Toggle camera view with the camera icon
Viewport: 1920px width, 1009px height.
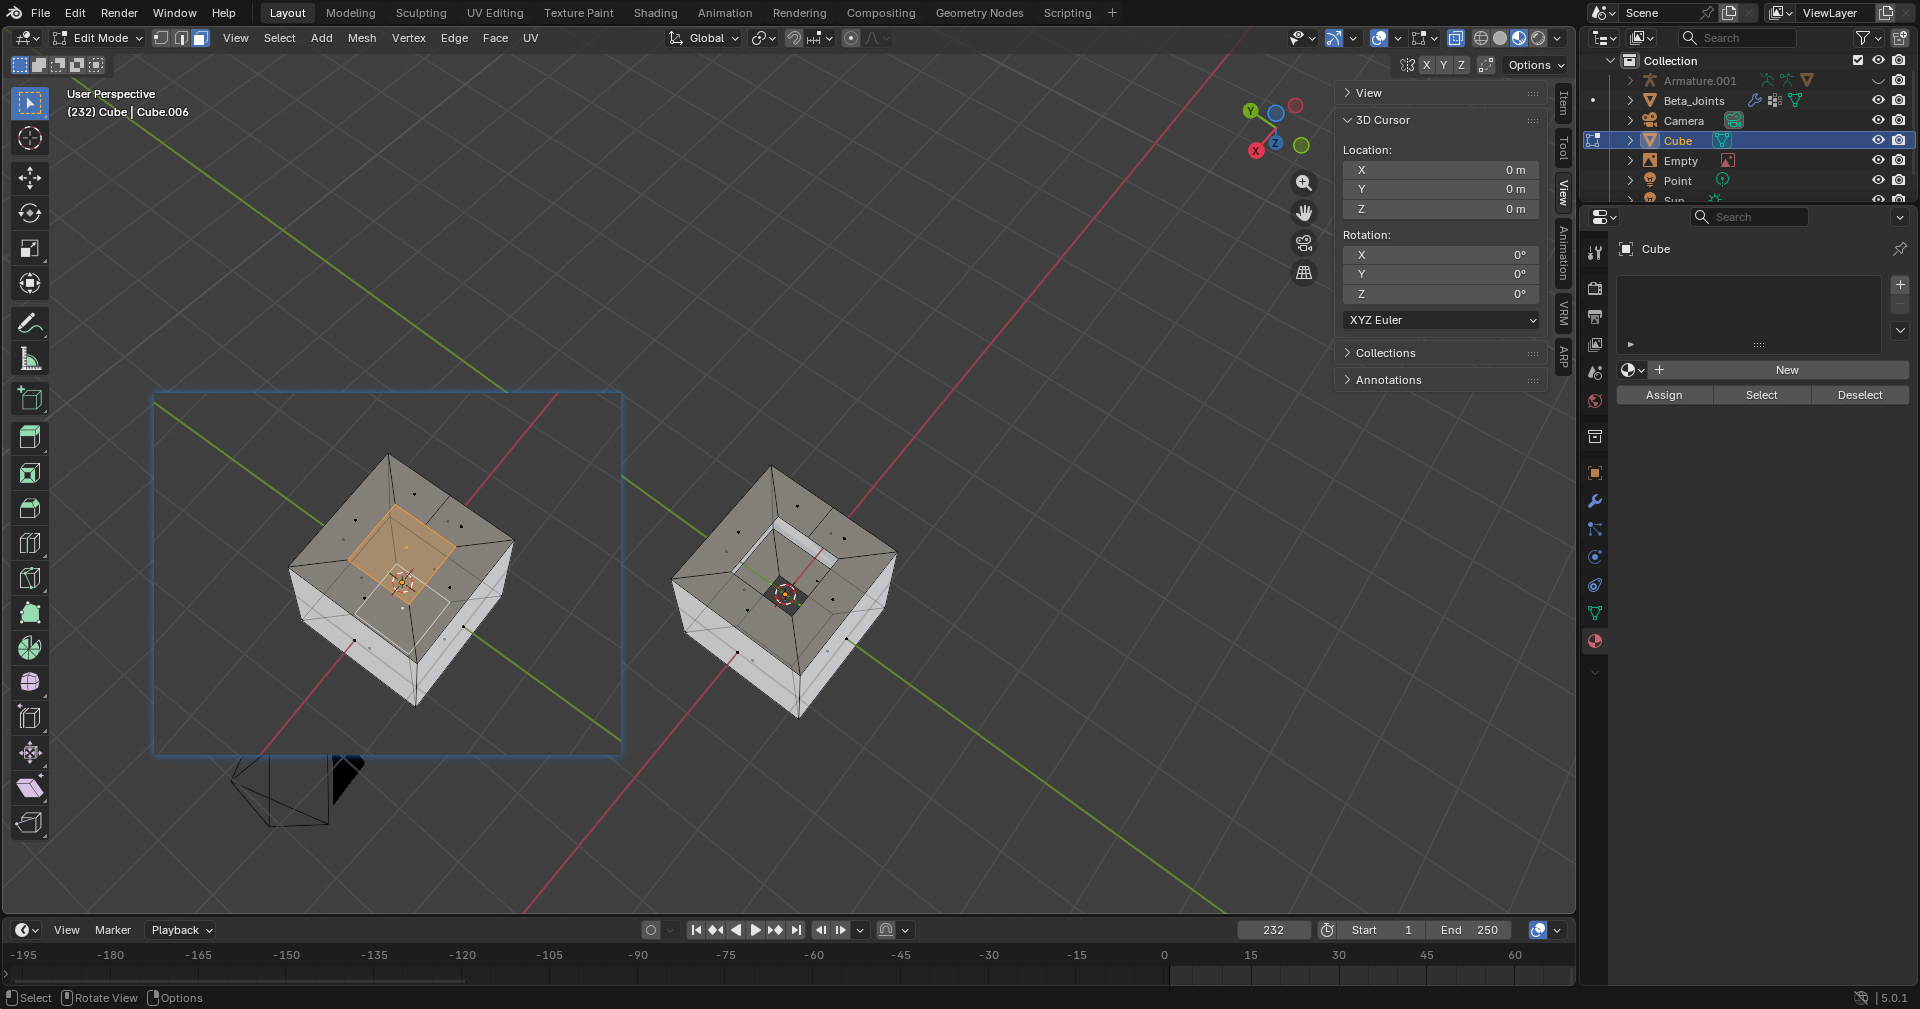[x=1304, y=243]
